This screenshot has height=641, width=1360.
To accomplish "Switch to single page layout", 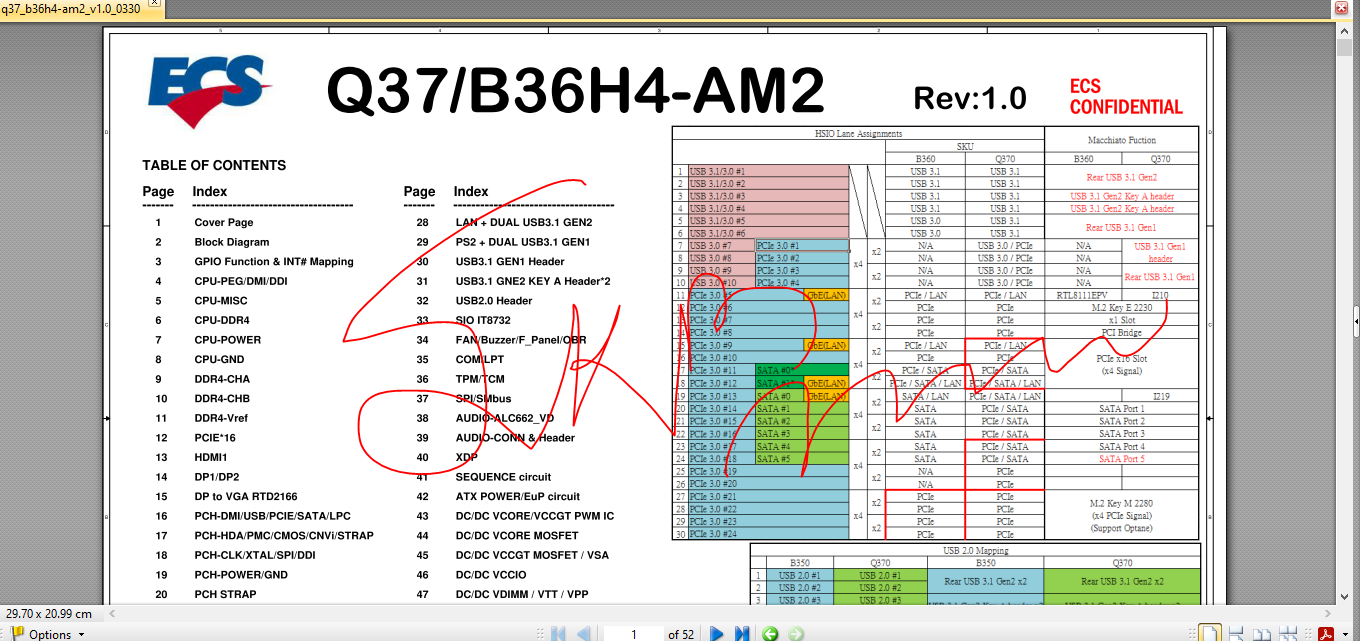I will (1210, 634).
